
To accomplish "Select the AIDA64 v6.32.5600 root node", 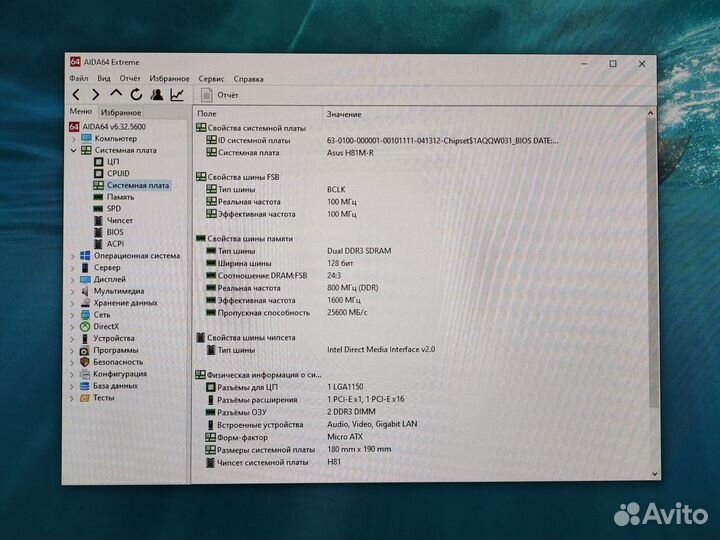I will point(114,126).
